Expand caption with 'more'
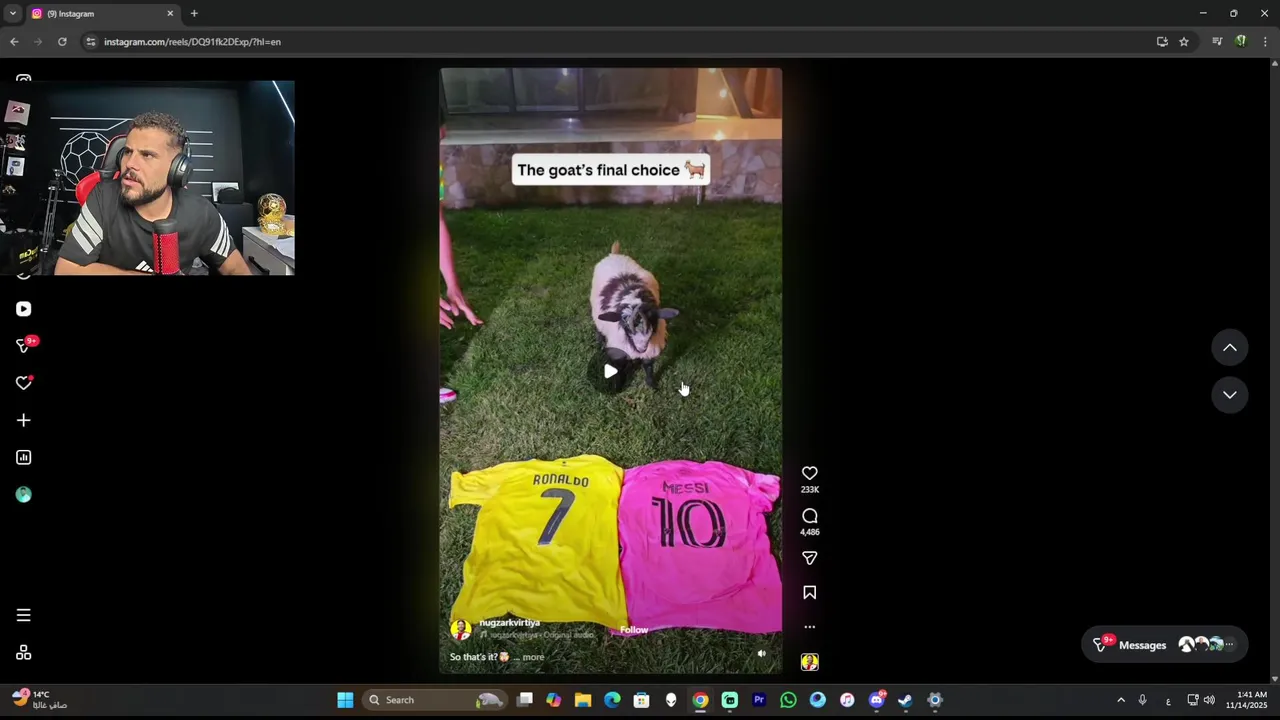The height and width of the screenshot is (720, 1280). point(533,657)
